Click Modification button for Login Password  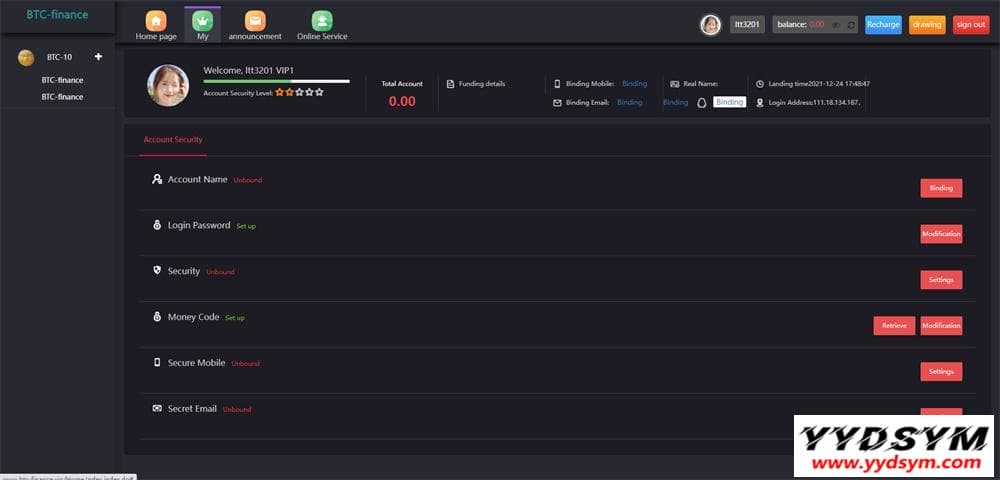tap(941, 234)
